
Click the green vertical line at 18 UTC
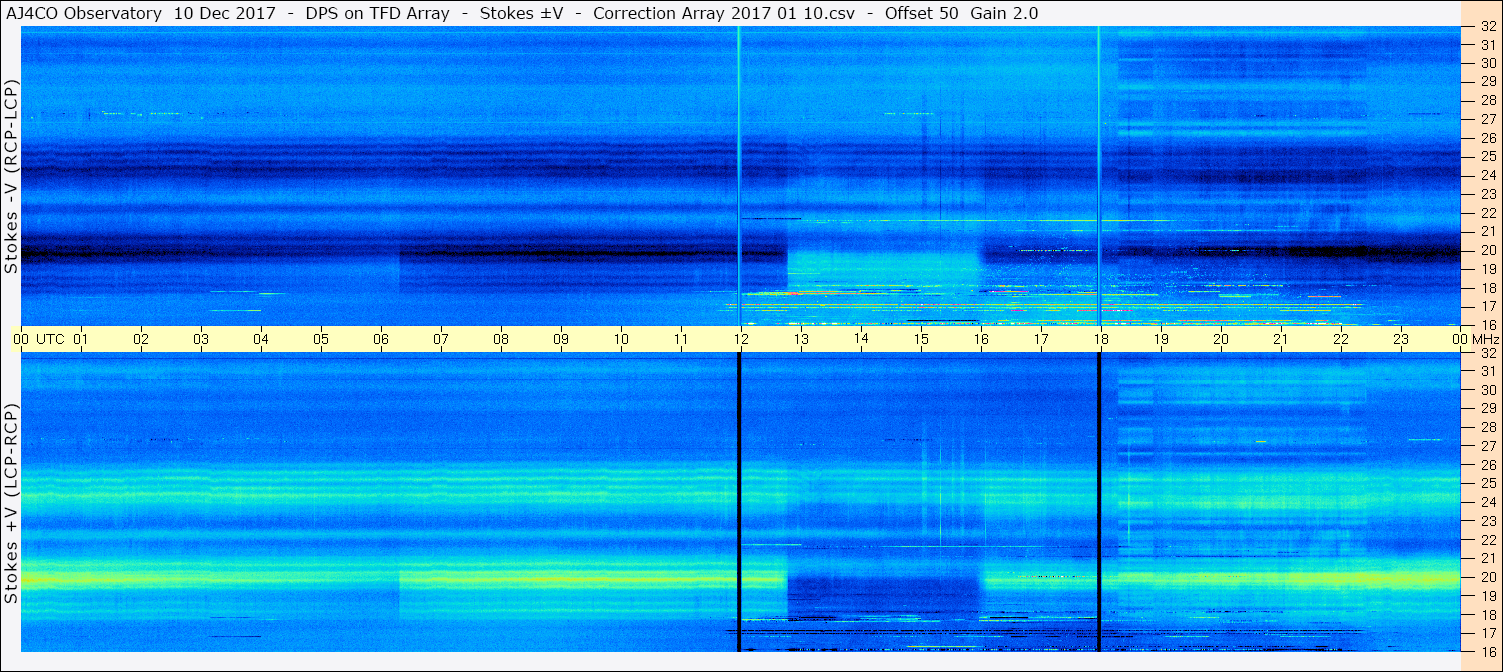(1098, 176)
